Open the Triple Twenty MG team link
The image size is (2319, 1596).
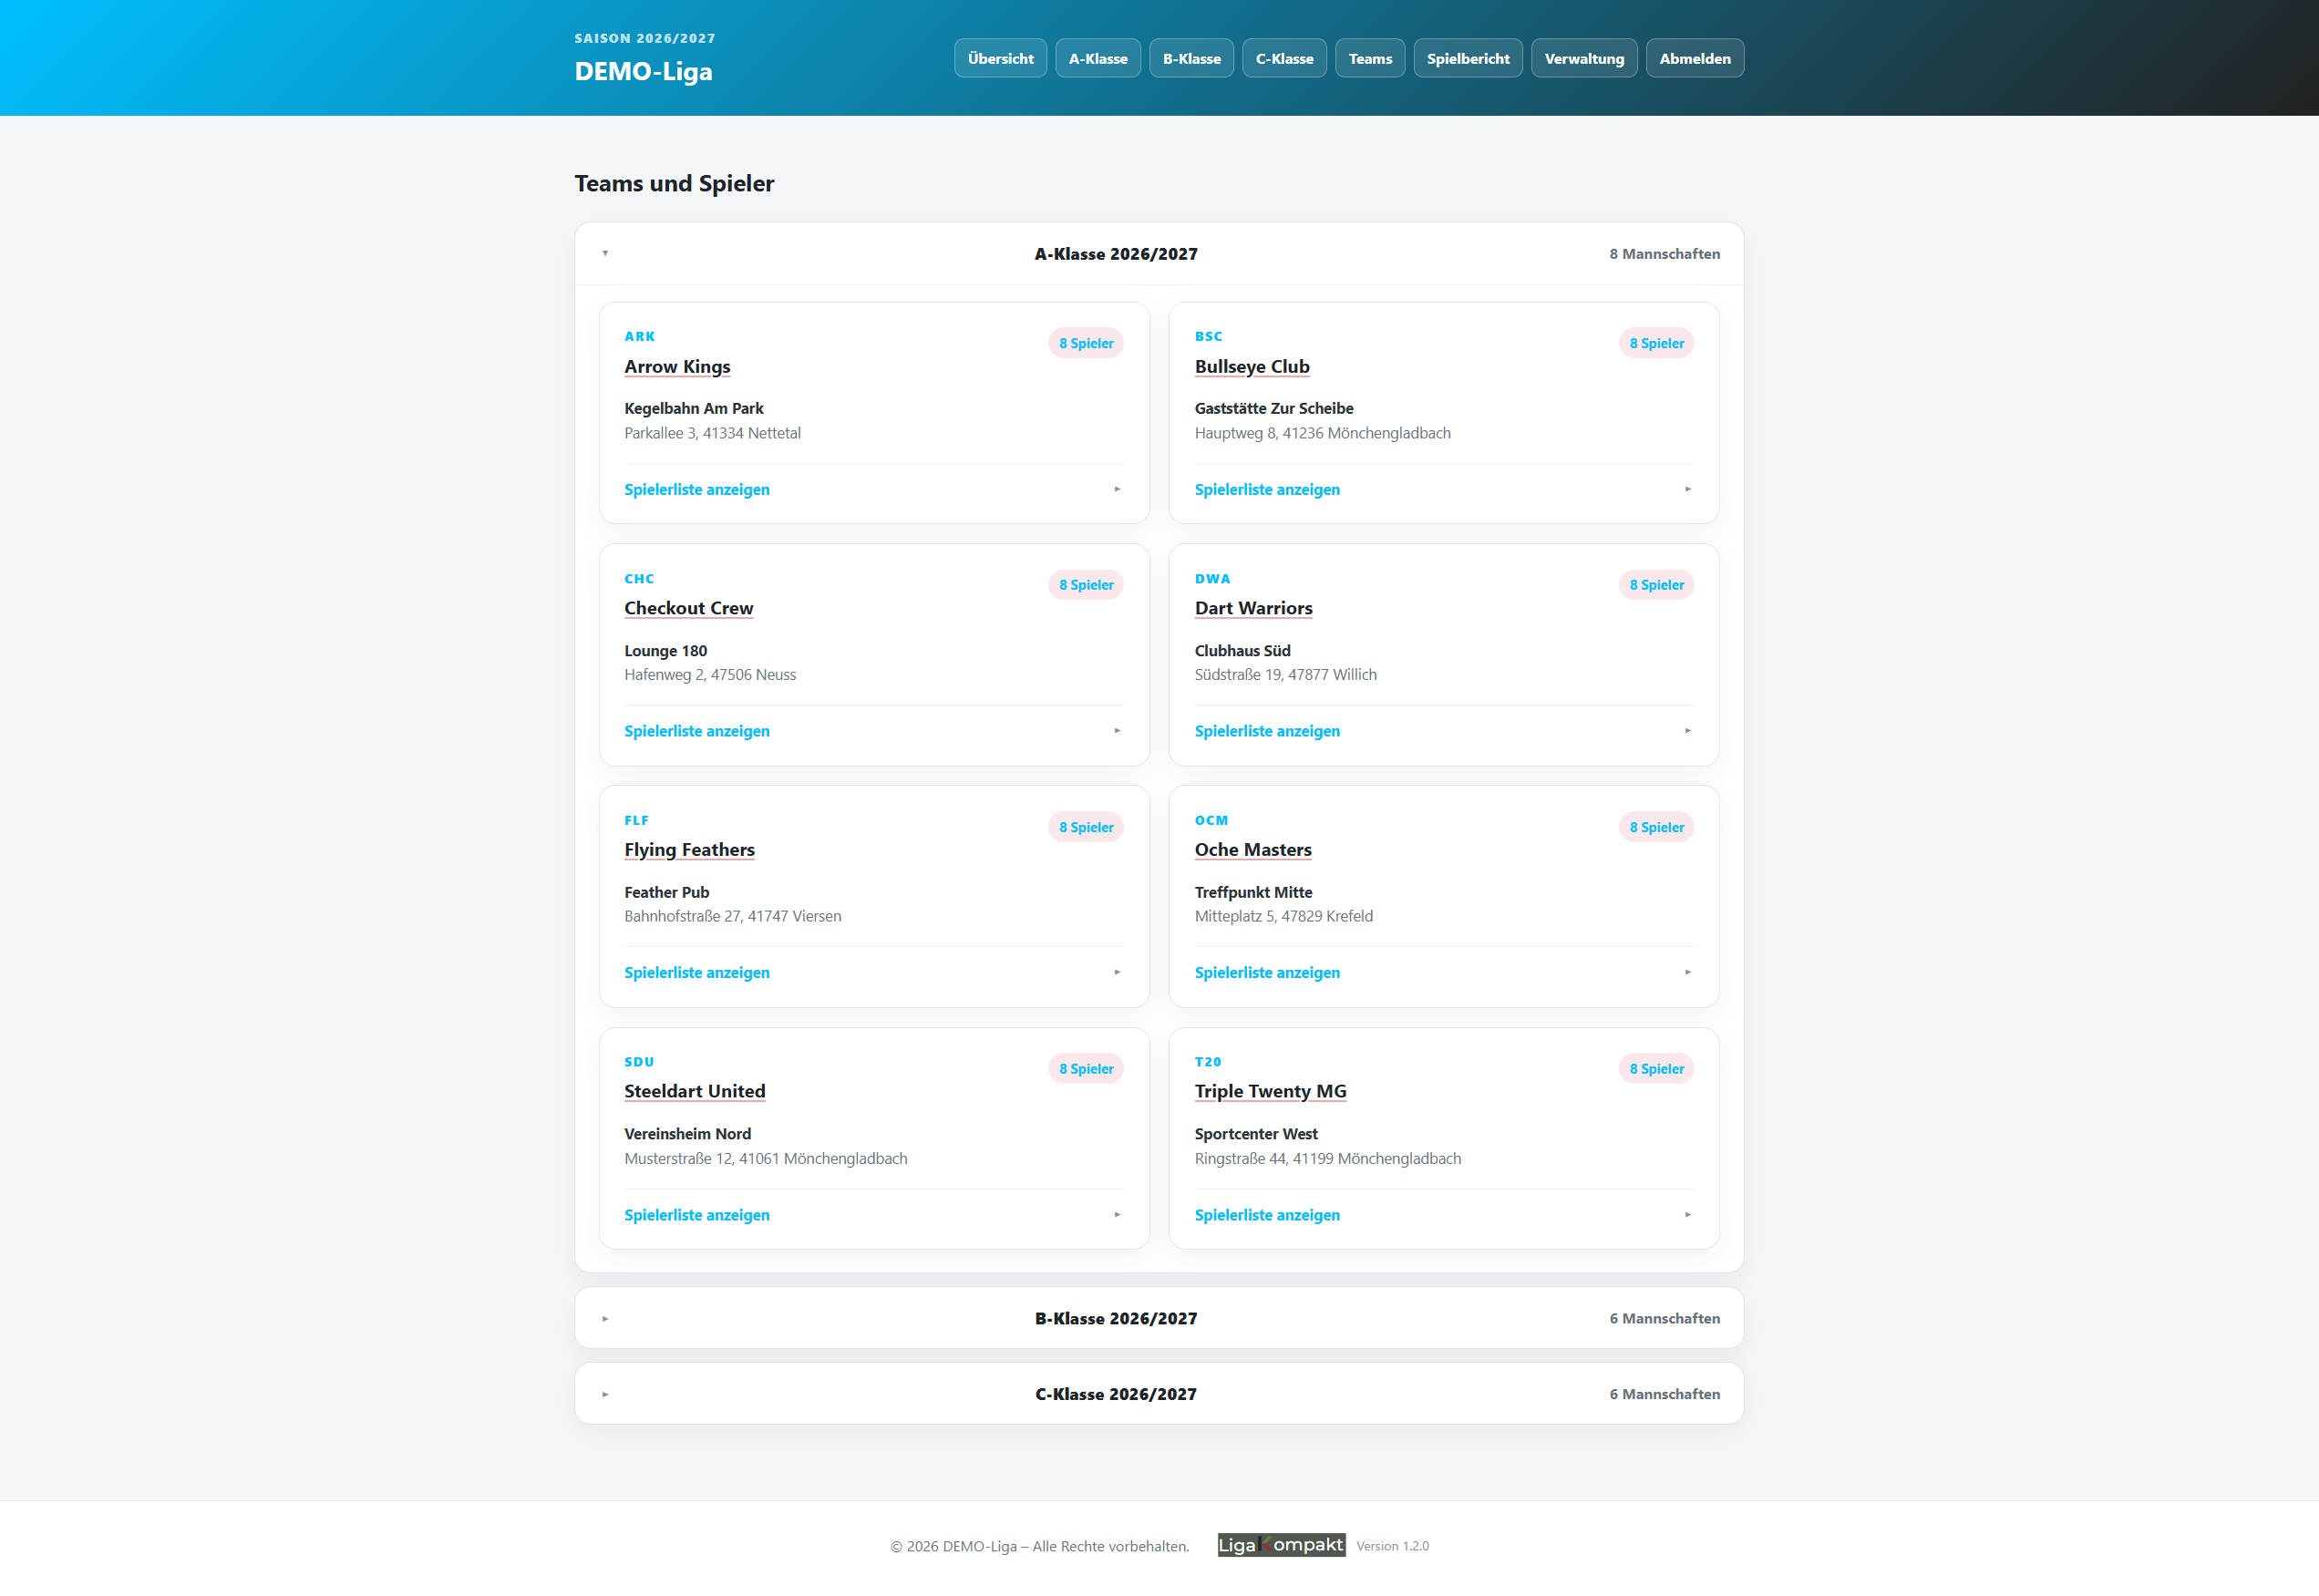point(1270,1091)
